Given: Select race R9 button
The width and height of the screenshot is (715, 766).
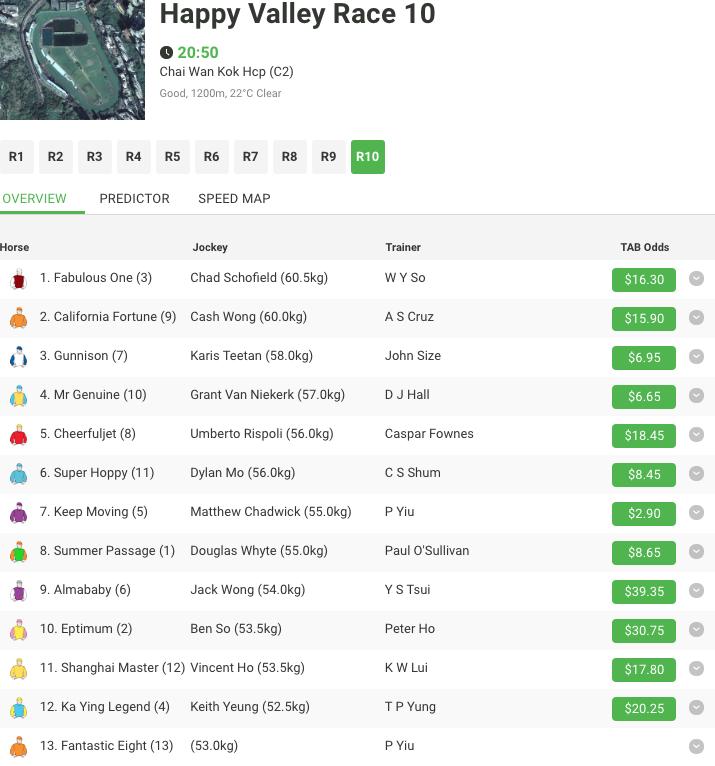Looking at the screenshot, I should 328,157.
